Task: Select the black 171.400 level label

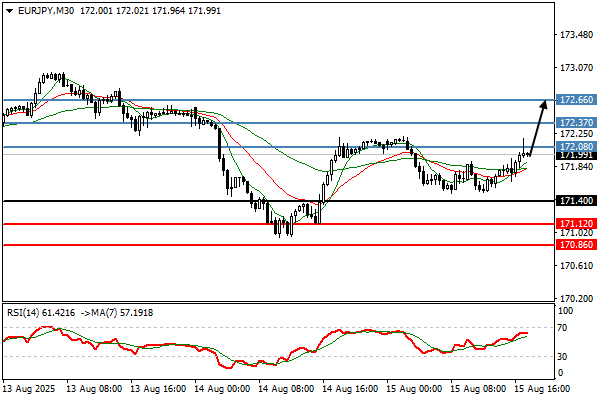Action: (x=576, y=201)
